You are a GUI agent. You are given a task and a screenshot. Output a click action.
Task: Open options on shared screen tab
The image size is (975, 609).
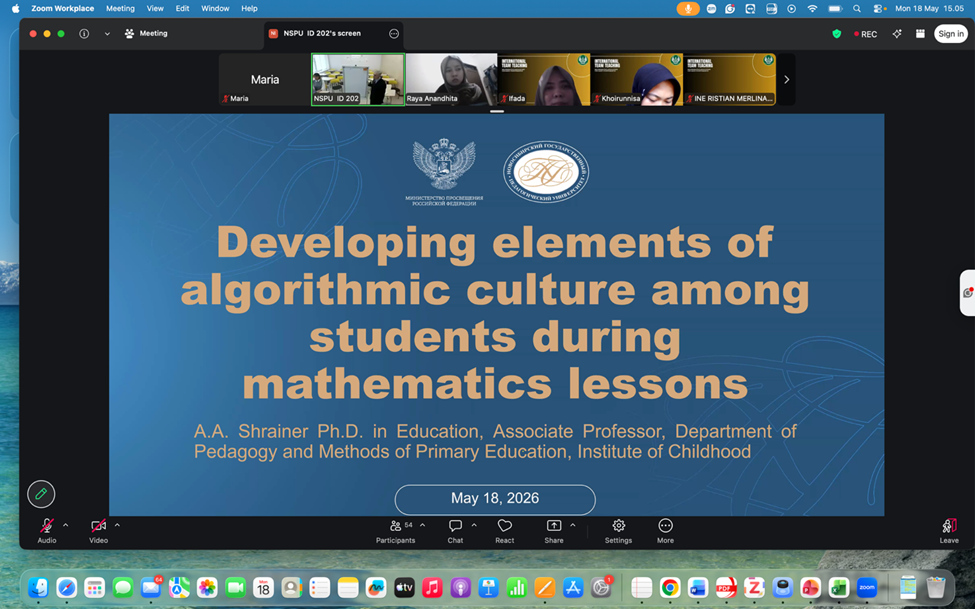[x=394, y=34]
